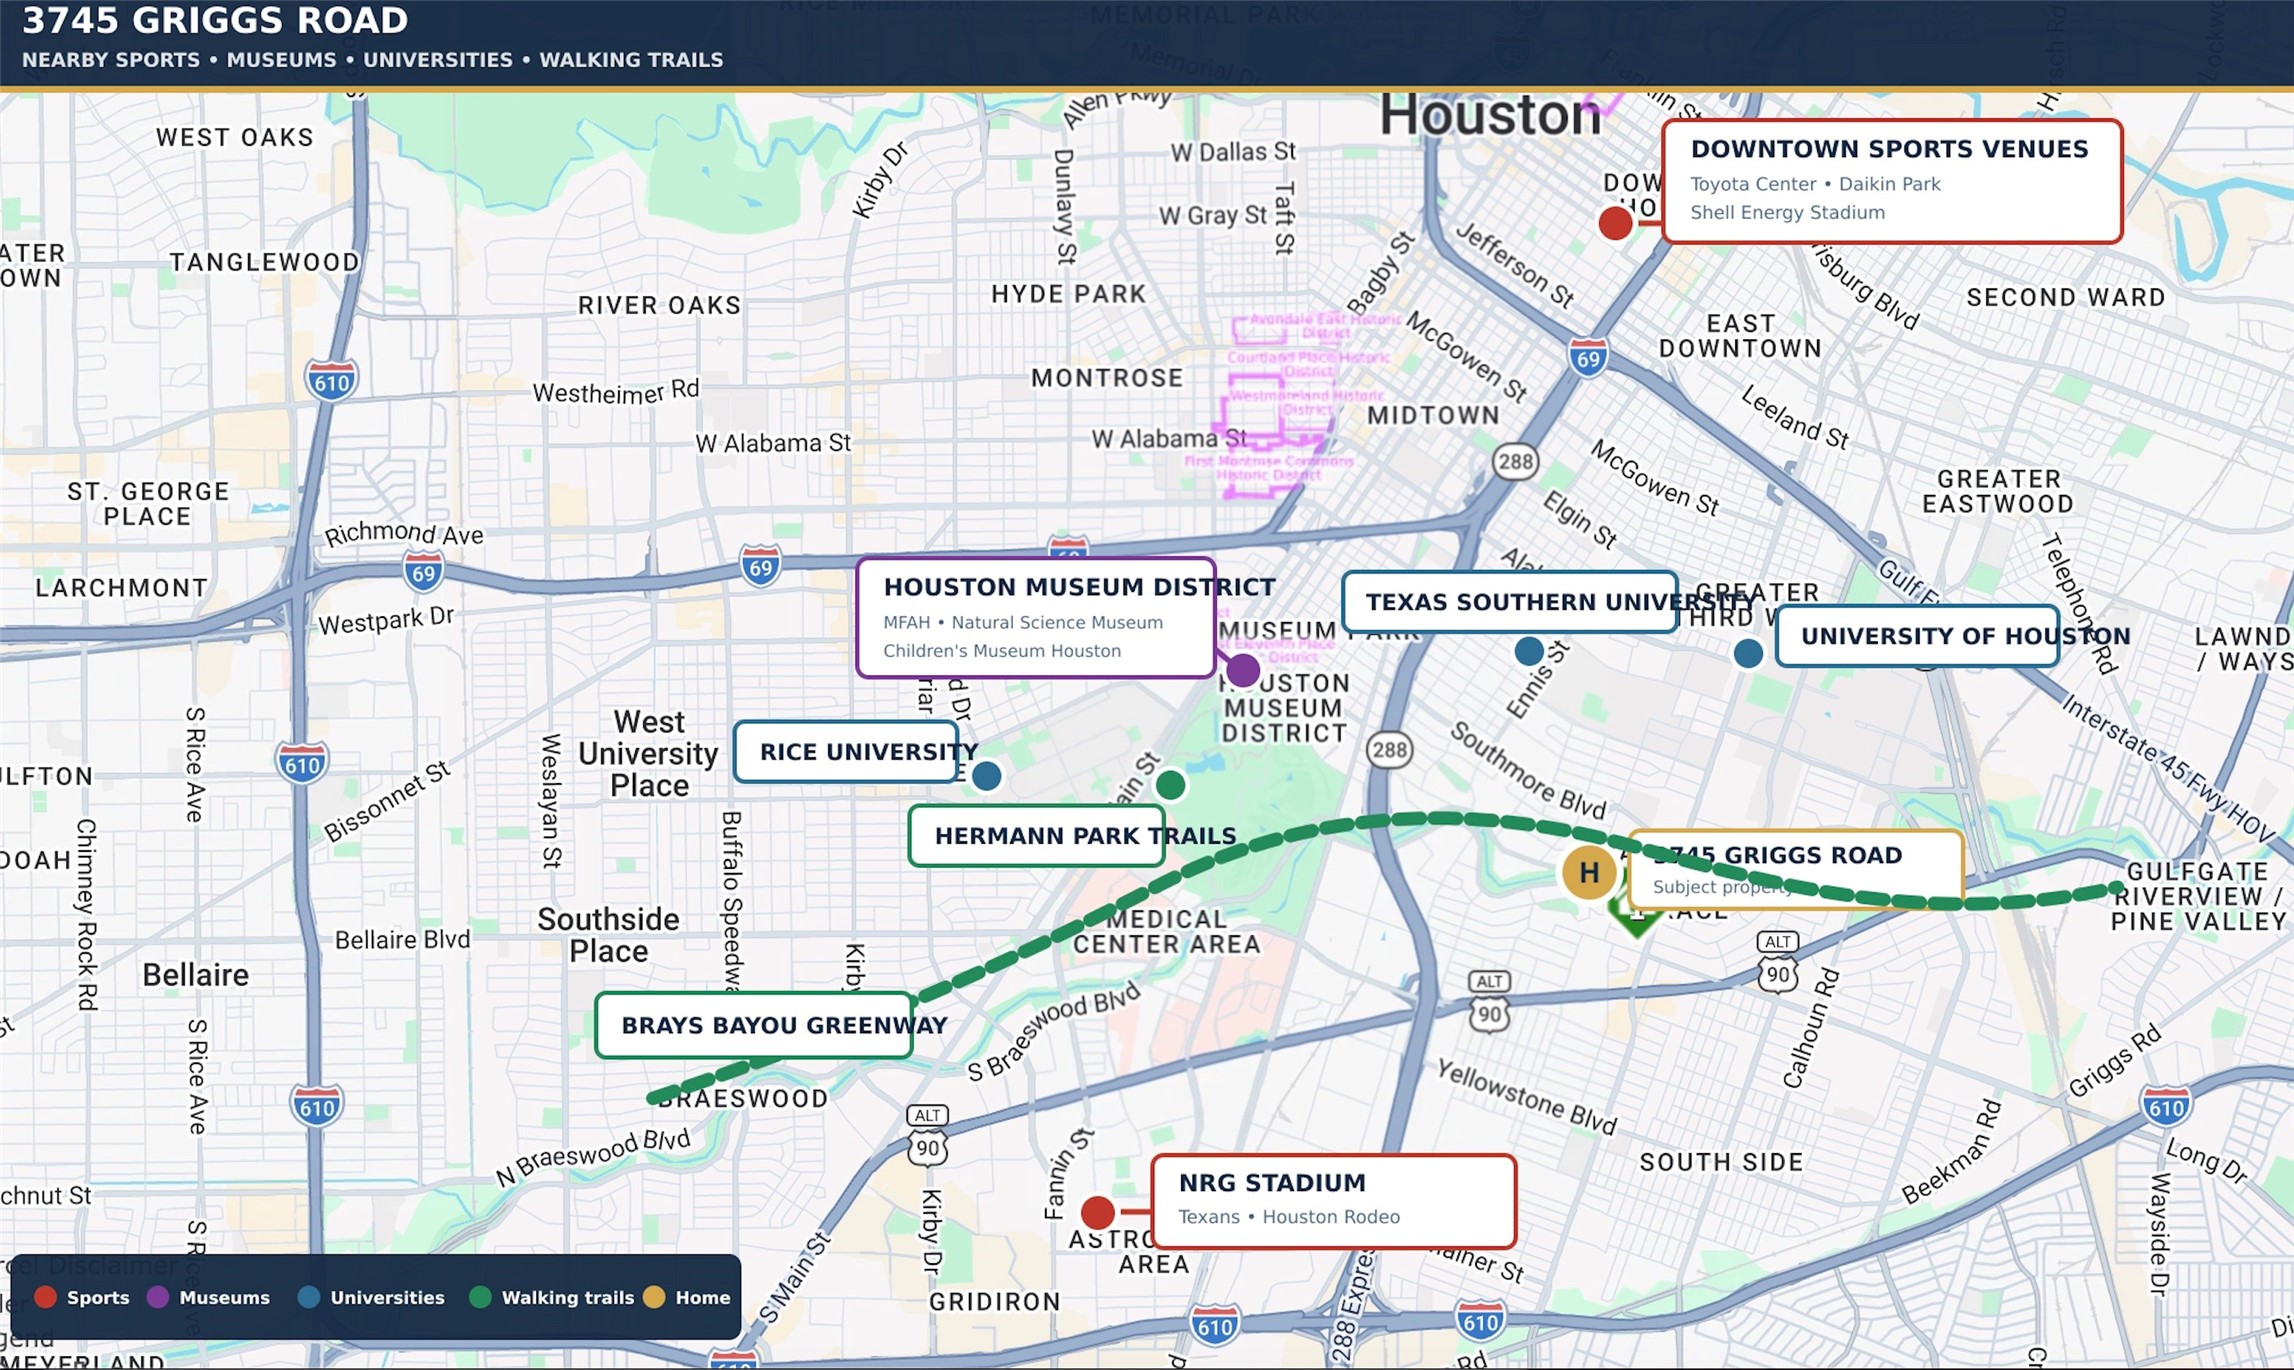Viewport: 2294px width, 1370px height.
Task: Click the red NRG Stadium map marker
Action: [1098, 1212]
